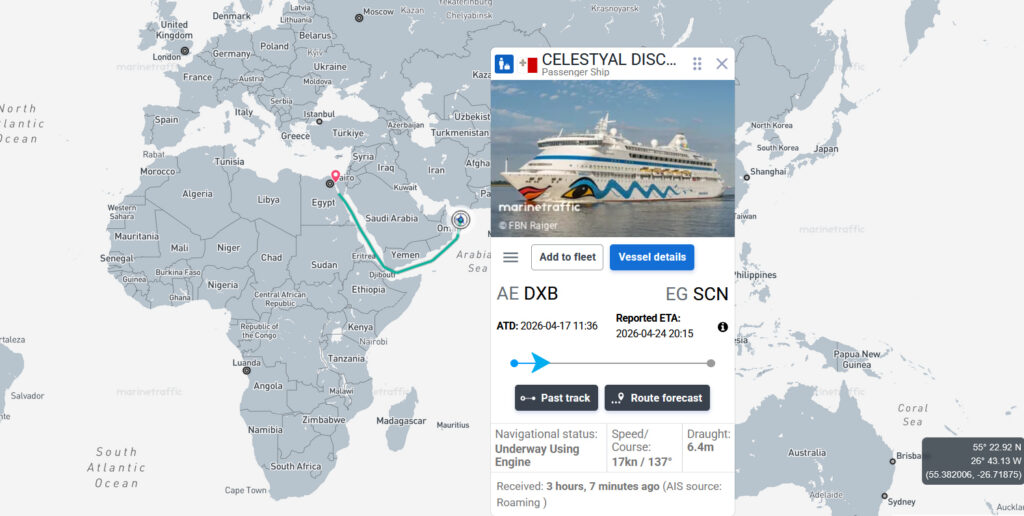Screen dimensions: 1024x516
Task: Click the Reported ETA info icon
Action: click(x=723, y=327)
